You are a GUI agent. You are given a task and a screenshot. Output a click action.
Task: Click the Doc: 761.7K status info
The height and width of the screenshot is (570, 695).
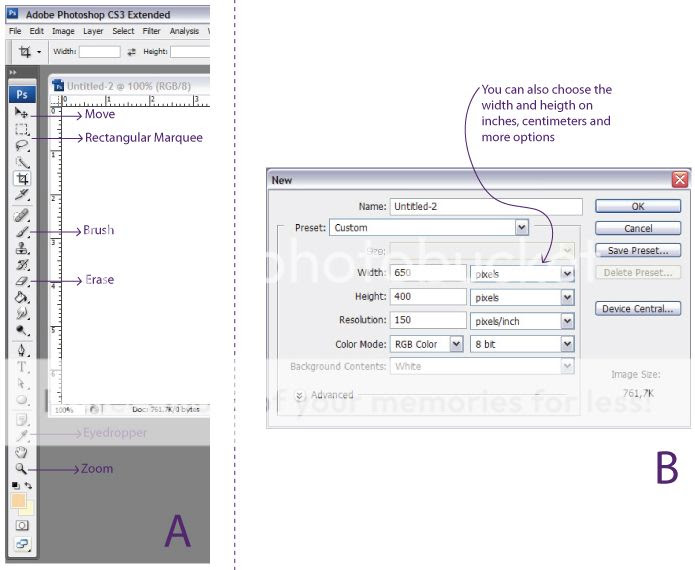pyautogui.click(x=165, y=409)
